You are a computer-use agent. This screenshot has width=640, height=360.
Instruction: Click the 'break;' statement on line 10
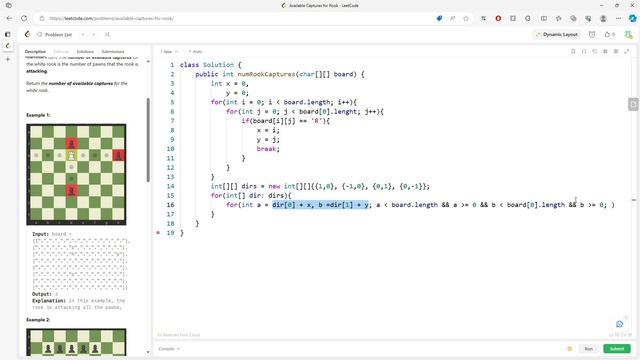tap(268, 149)
